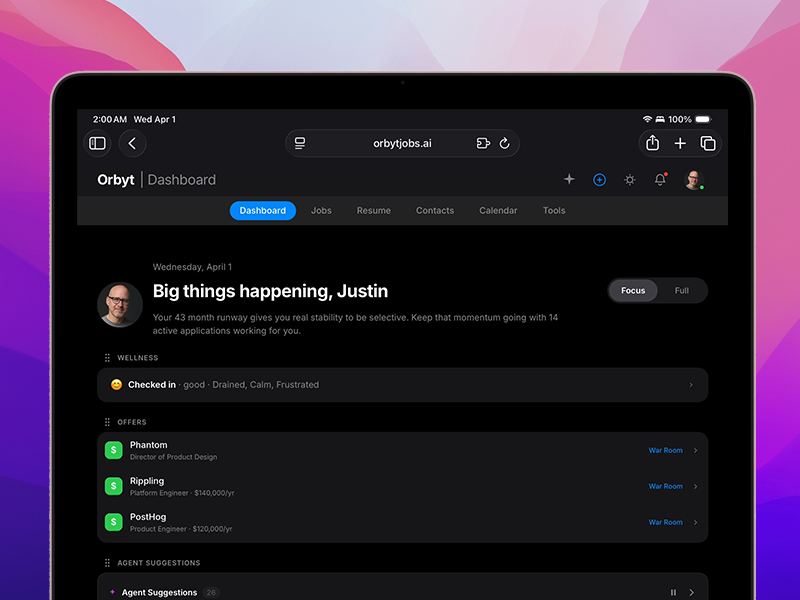Click the green dollar icon for PostHog
This screenshot has height=600, width=800.
114,522
